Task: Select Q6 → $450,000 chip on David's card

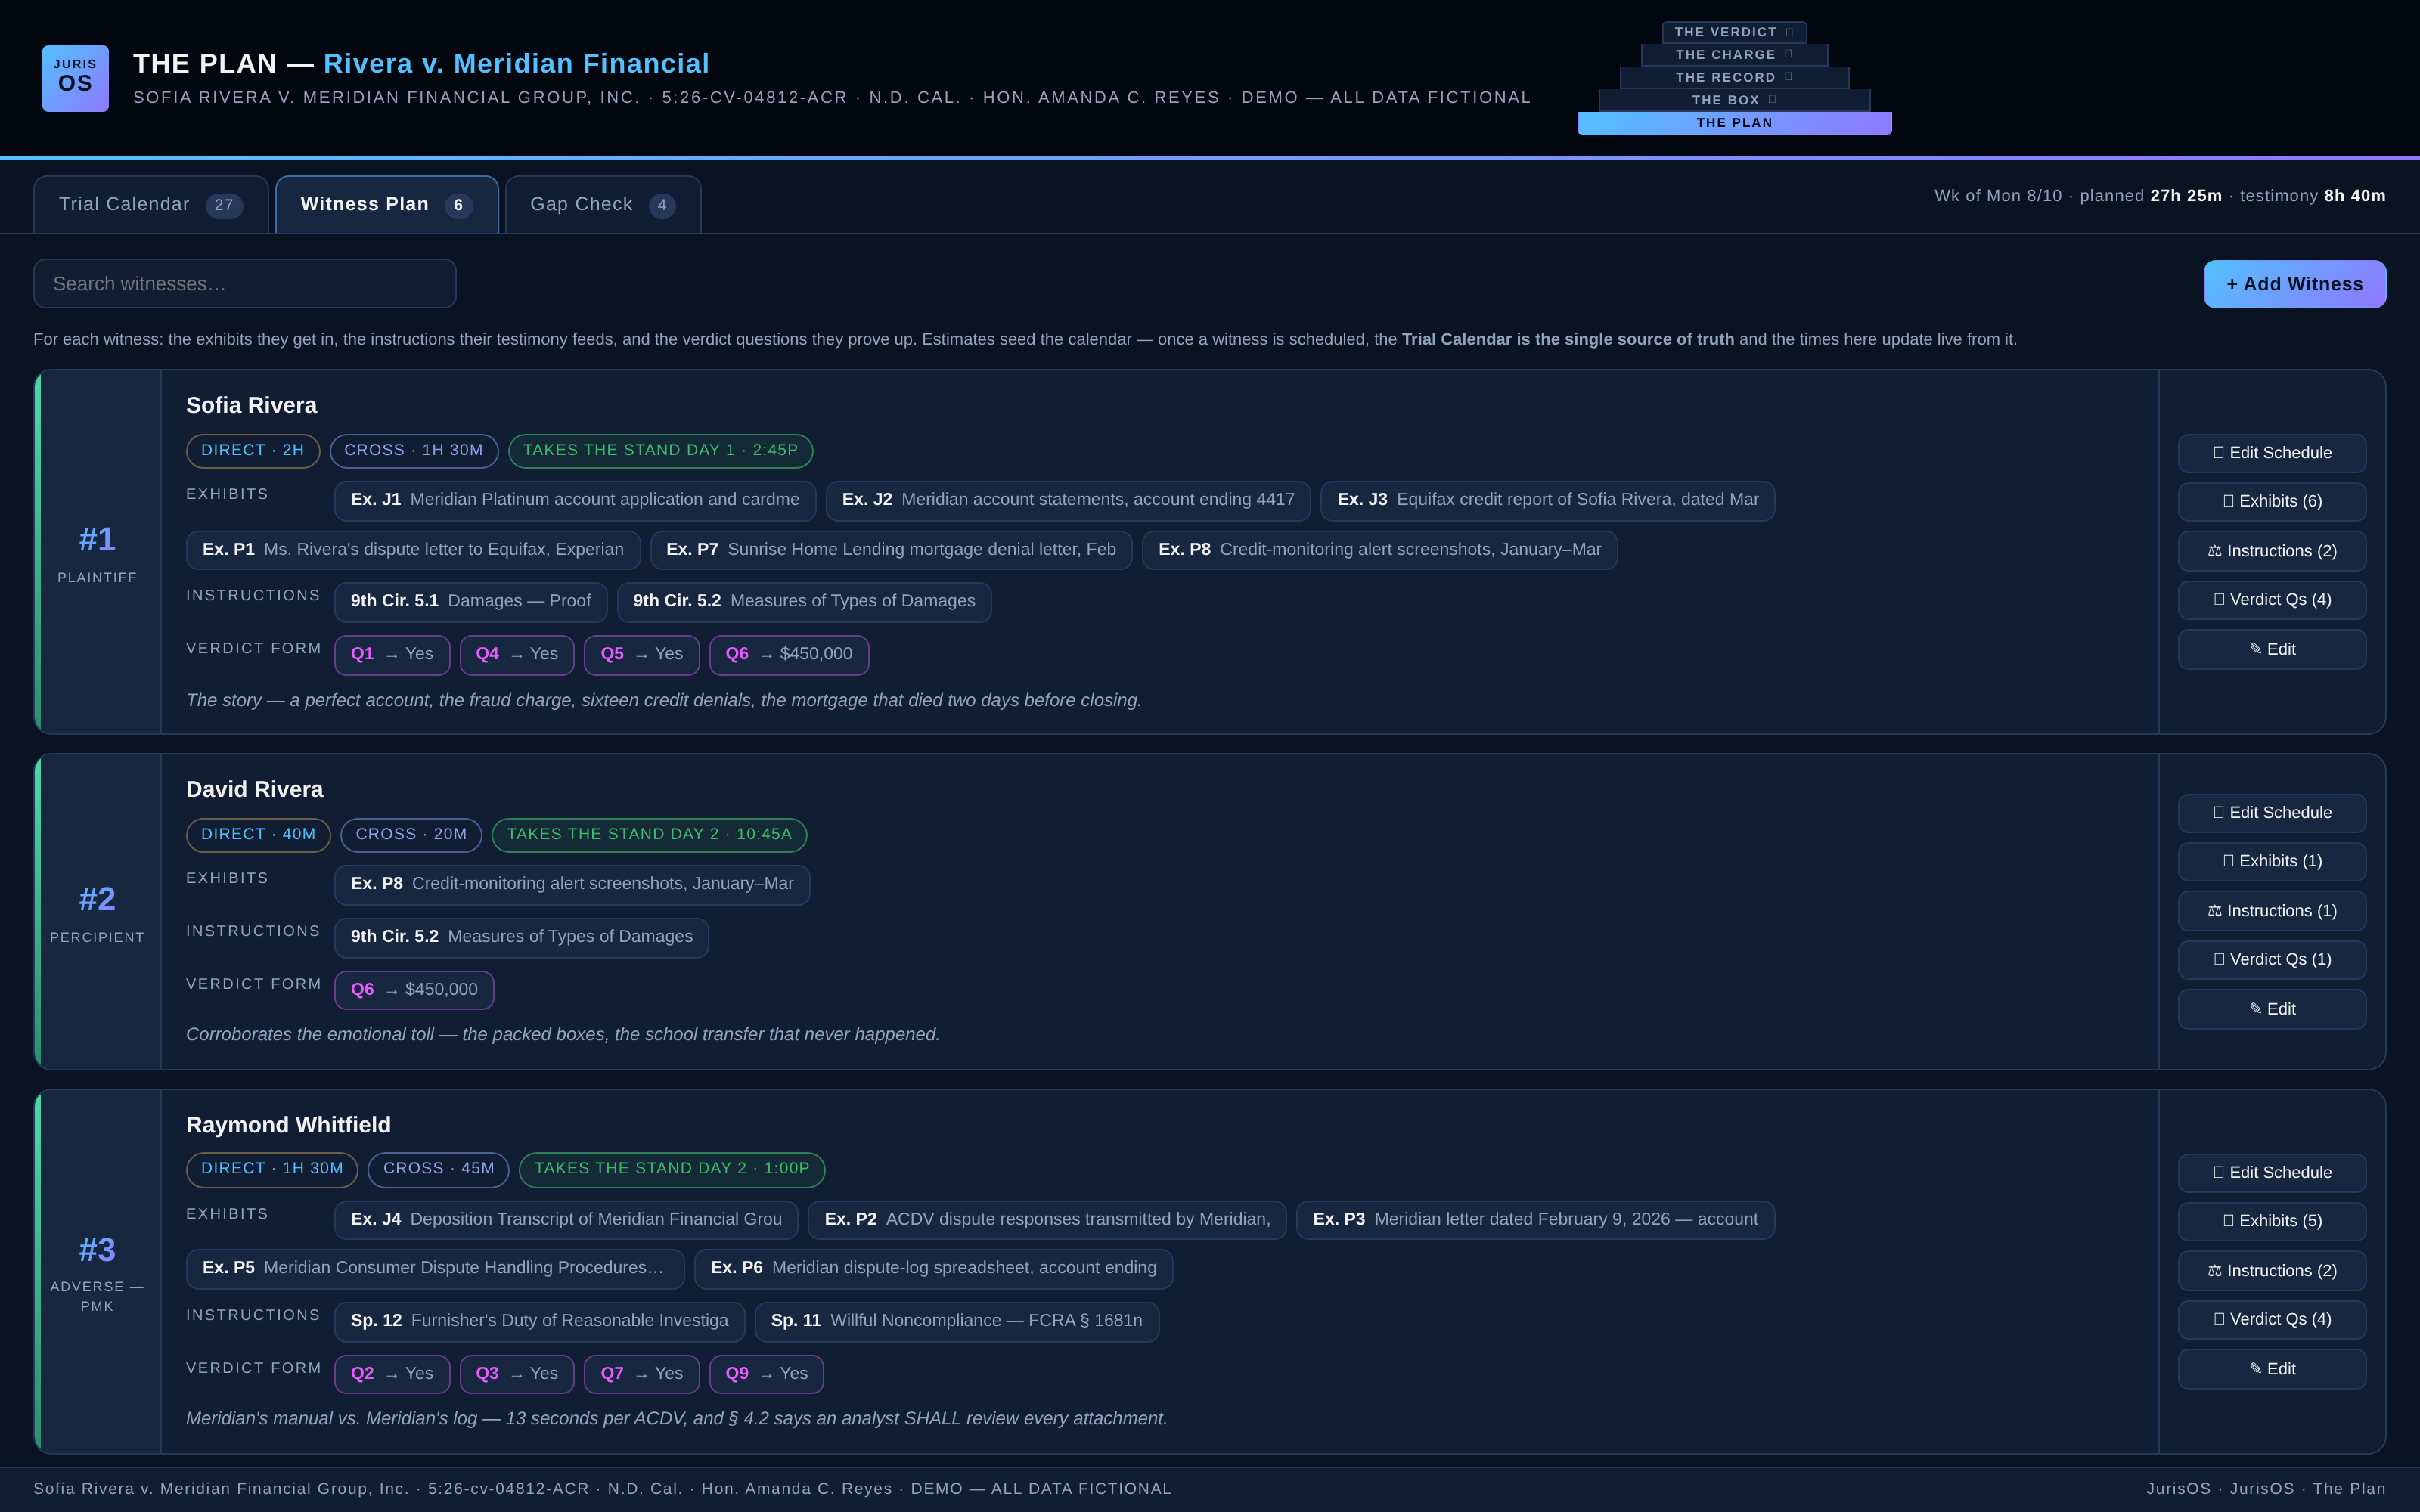Action: [414, 991]
